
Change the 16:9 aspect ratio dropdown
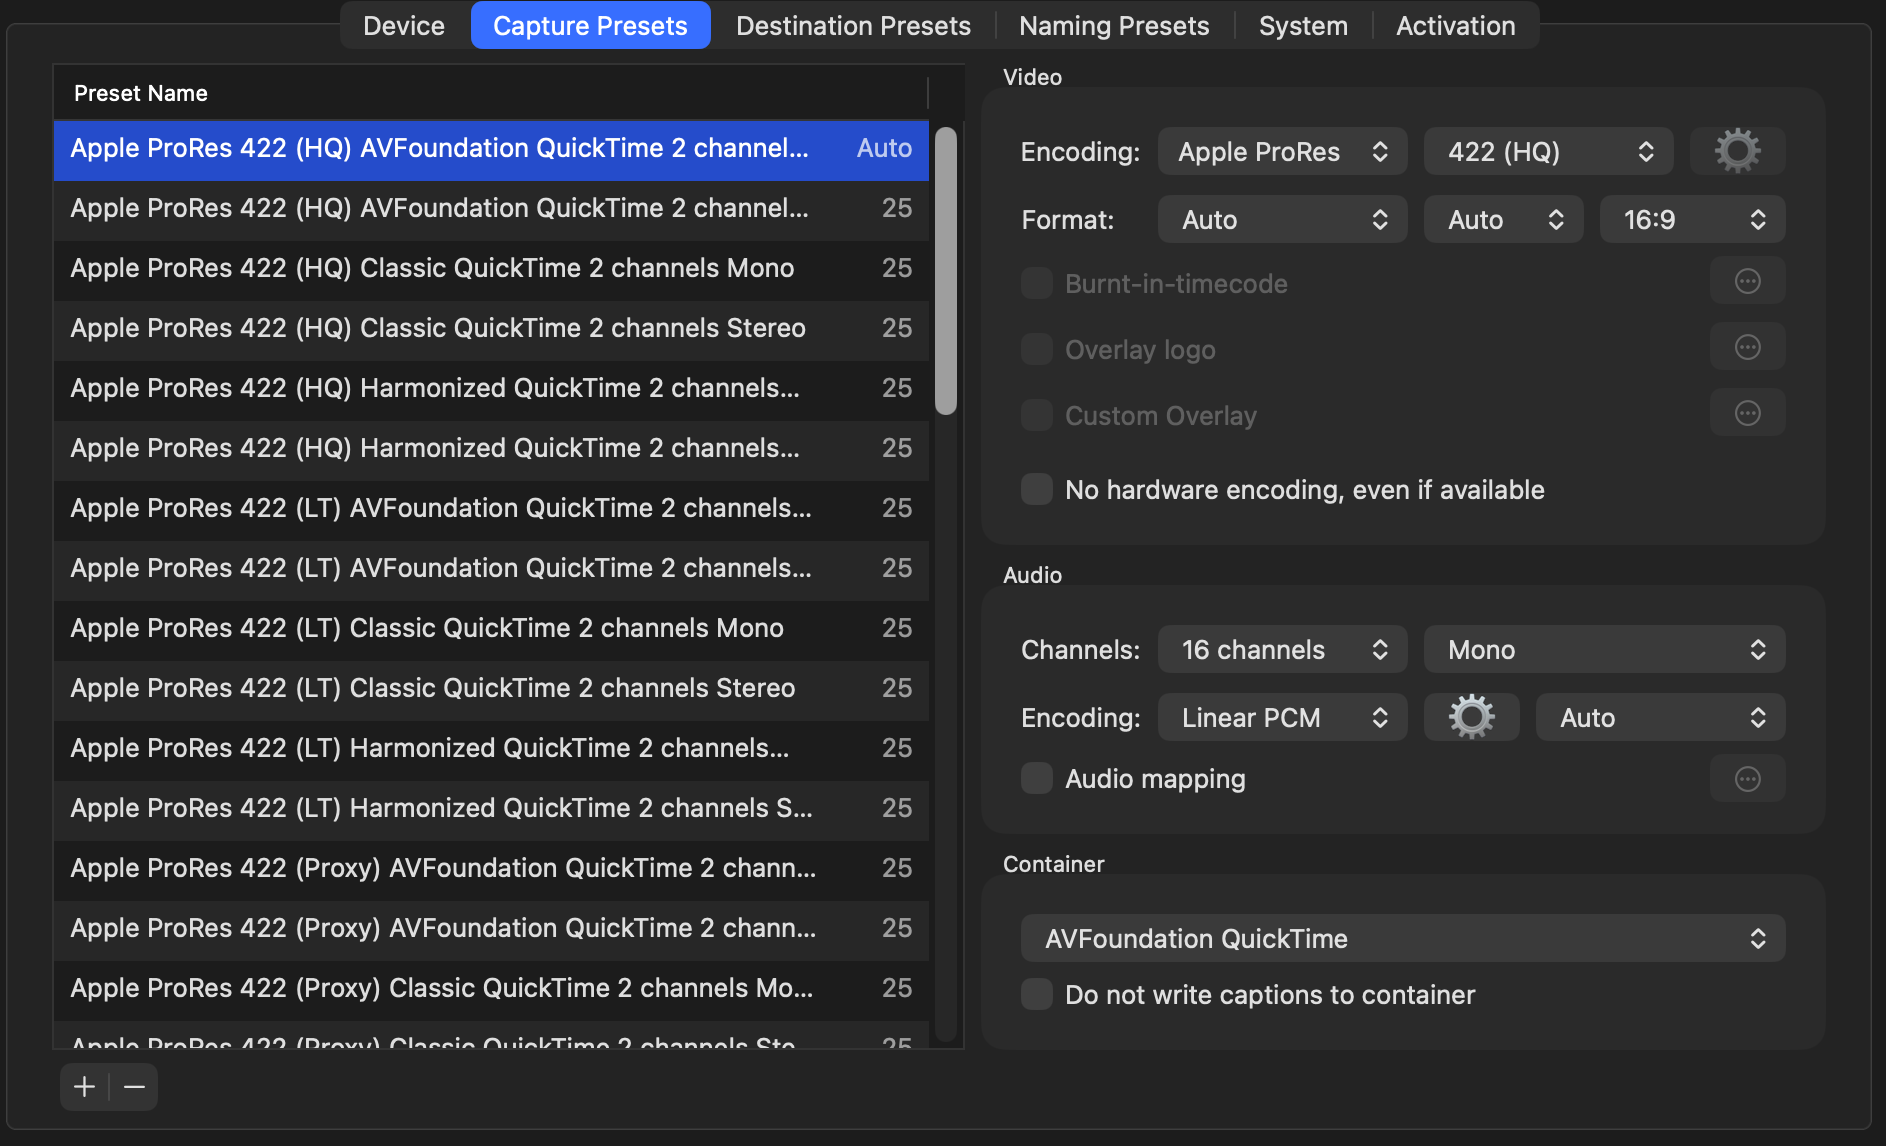tap(1693, 219)
